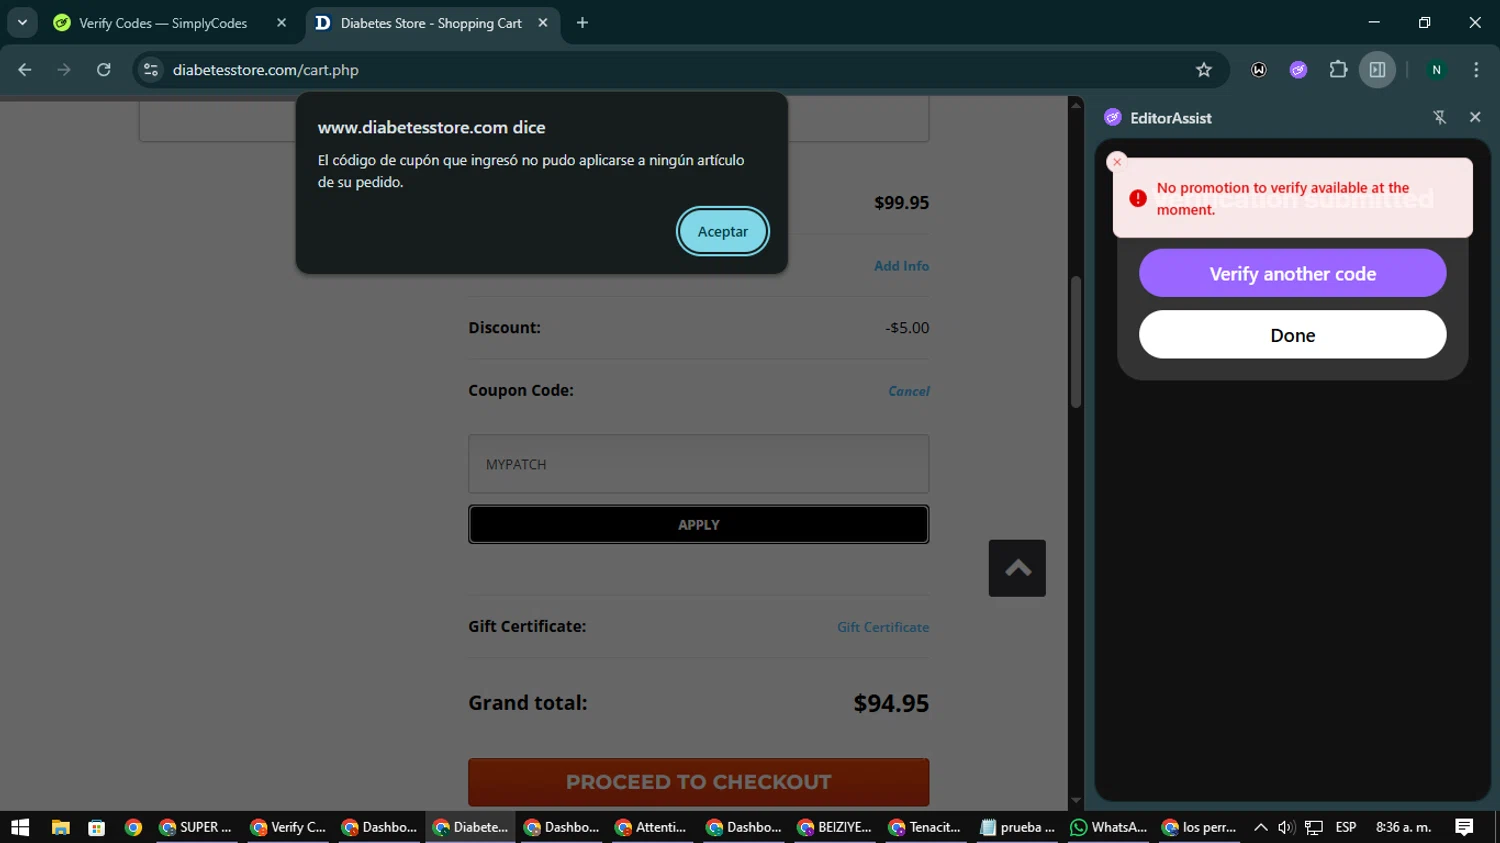1500x843 pixels.
Task: Switch to BEIZIYE... taskbar window
Action: tap(835, 827)
